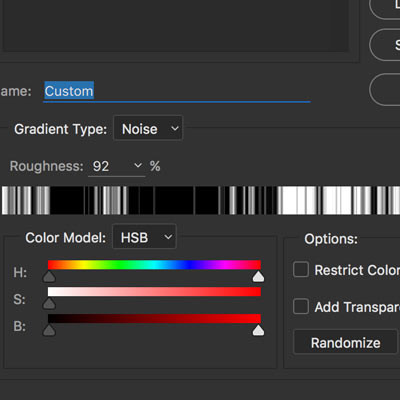
Task: Enable the Add Transparency checkbox
Action: pos(301,306)
